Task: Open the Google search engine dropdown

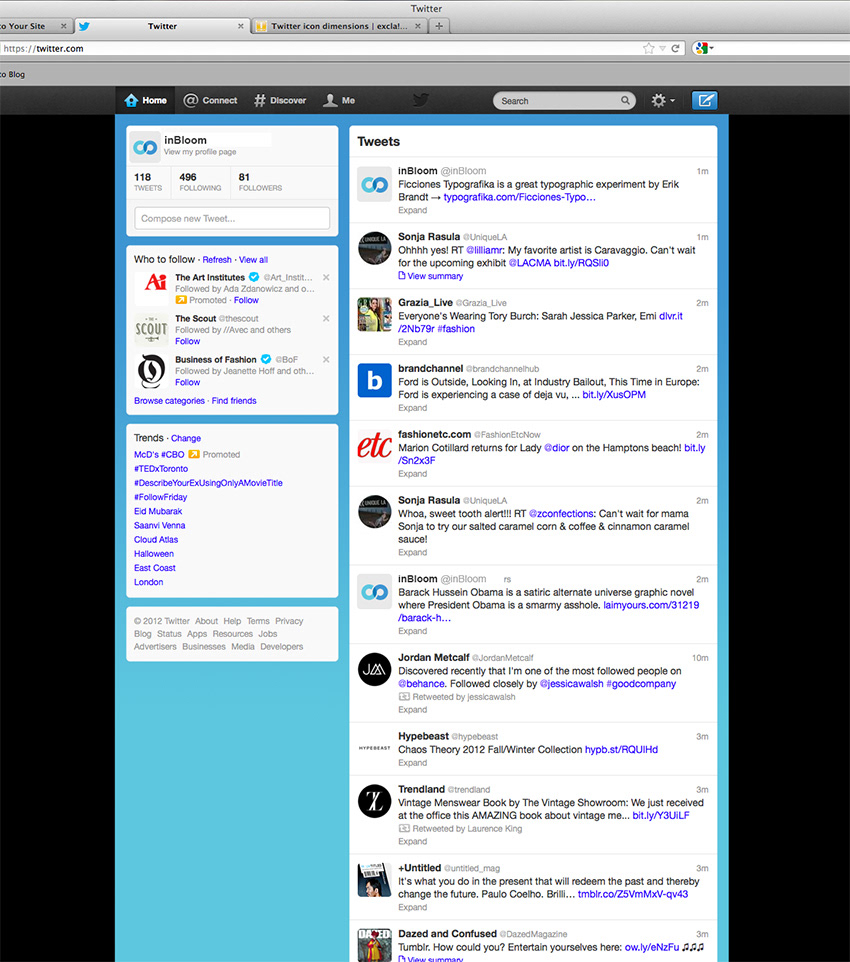Action: (704, 48)
